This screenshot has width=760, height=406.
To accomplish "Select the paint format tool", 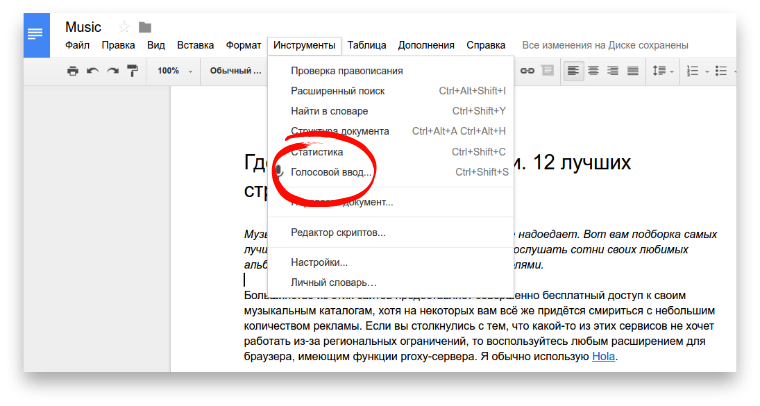I will 132,71.
